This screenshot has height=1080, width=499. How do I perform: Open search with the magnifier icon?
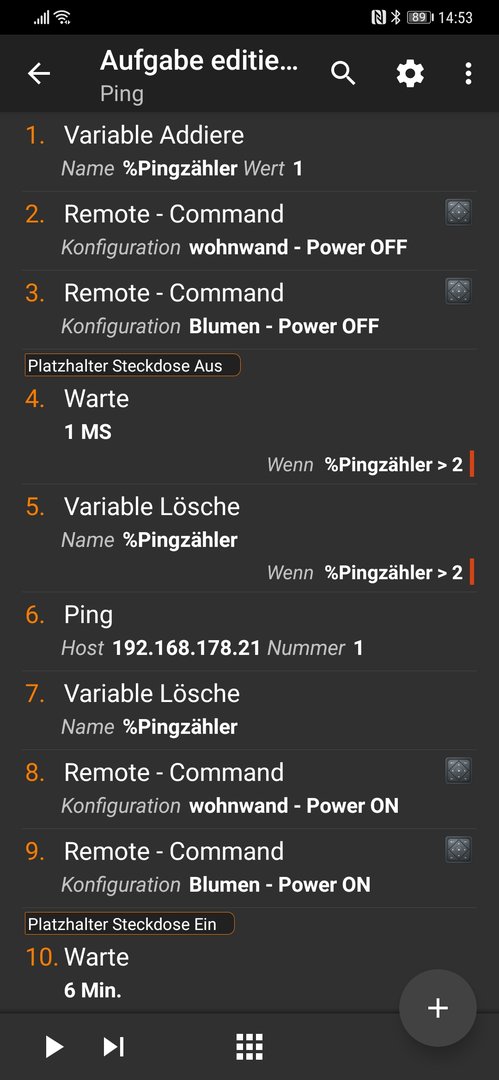343,73
